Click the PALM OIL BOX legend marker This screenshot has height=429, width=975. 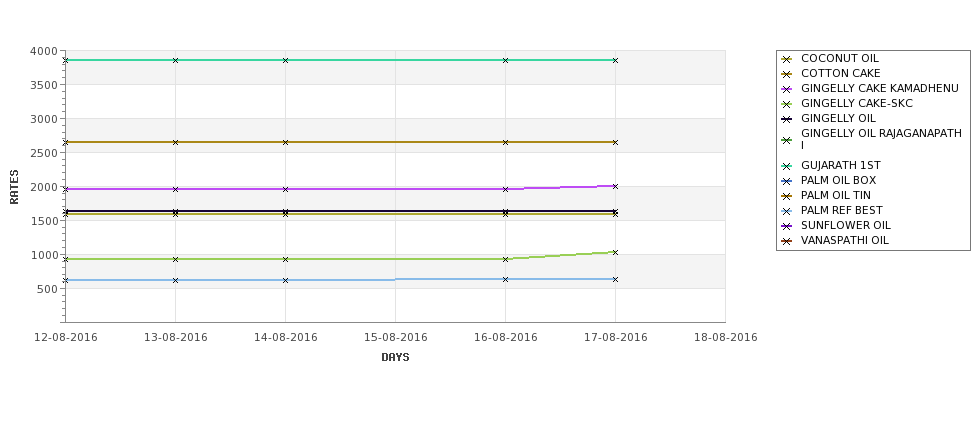787,181
